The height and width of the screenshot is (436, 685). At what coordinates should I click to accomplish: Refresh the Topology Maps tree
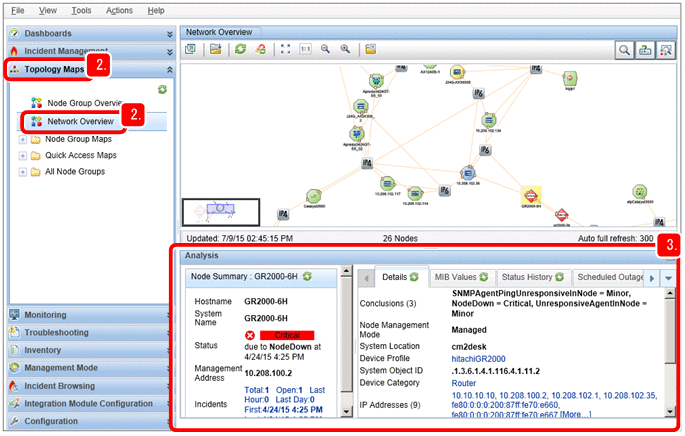point(163,90)
